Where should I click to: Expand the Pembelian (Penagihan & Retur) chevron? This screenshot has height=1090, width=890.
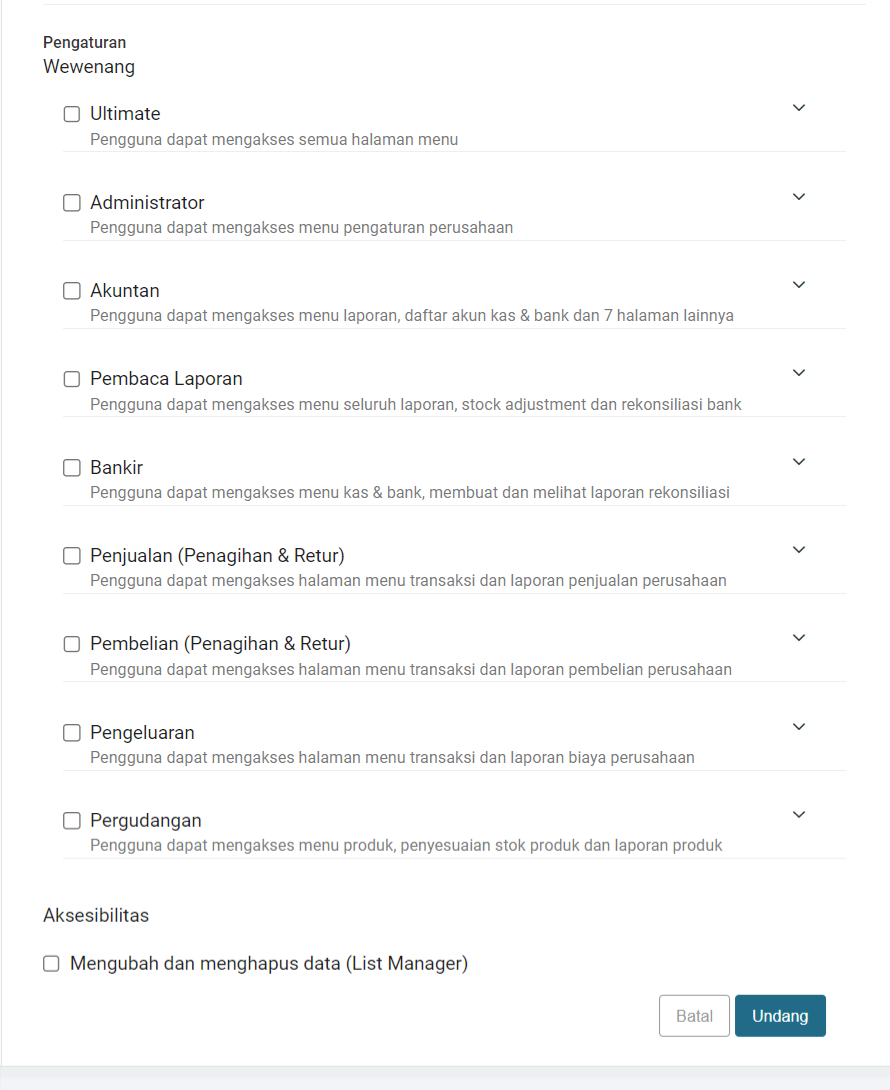pos(799,638)
